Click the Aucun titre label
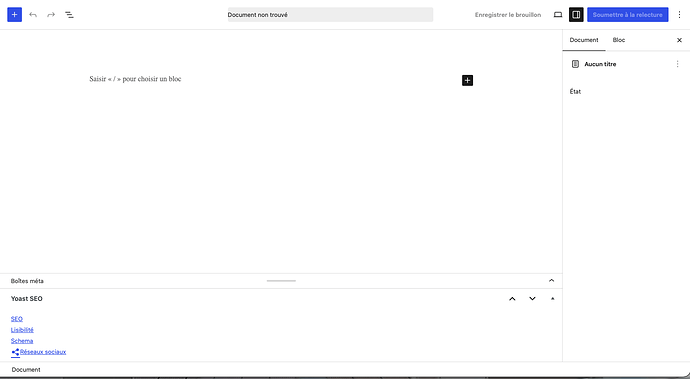690x379 pixels. (x=600, y=64)
